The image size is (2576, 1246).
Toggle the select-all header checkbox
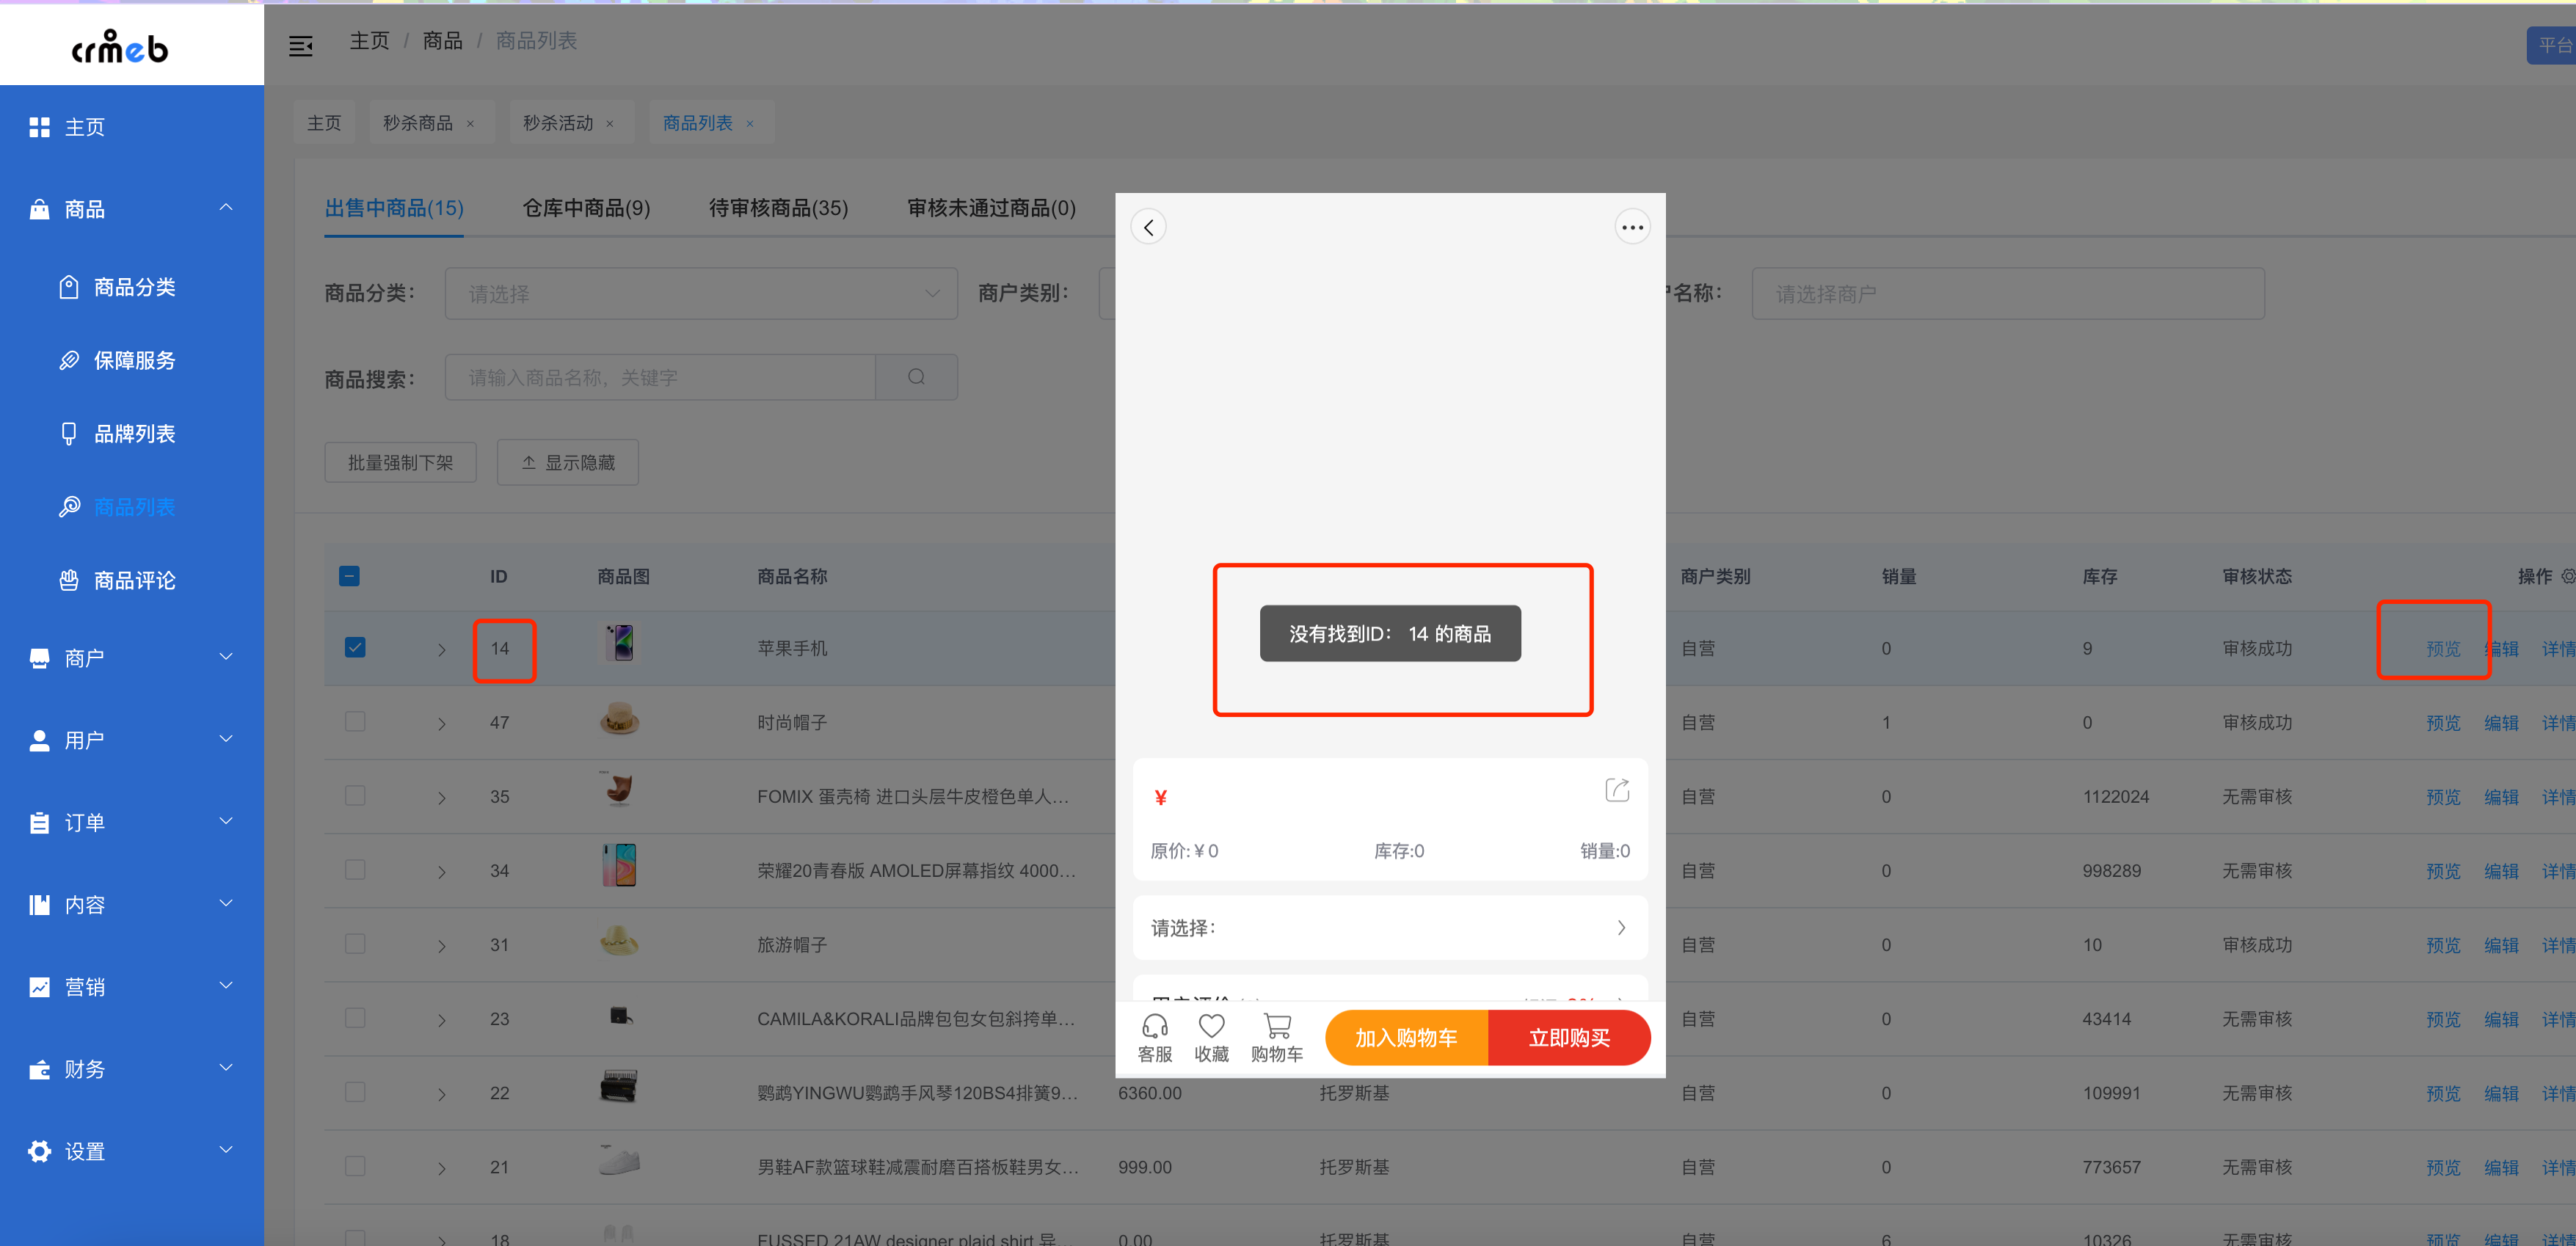(x=349, y=576)
